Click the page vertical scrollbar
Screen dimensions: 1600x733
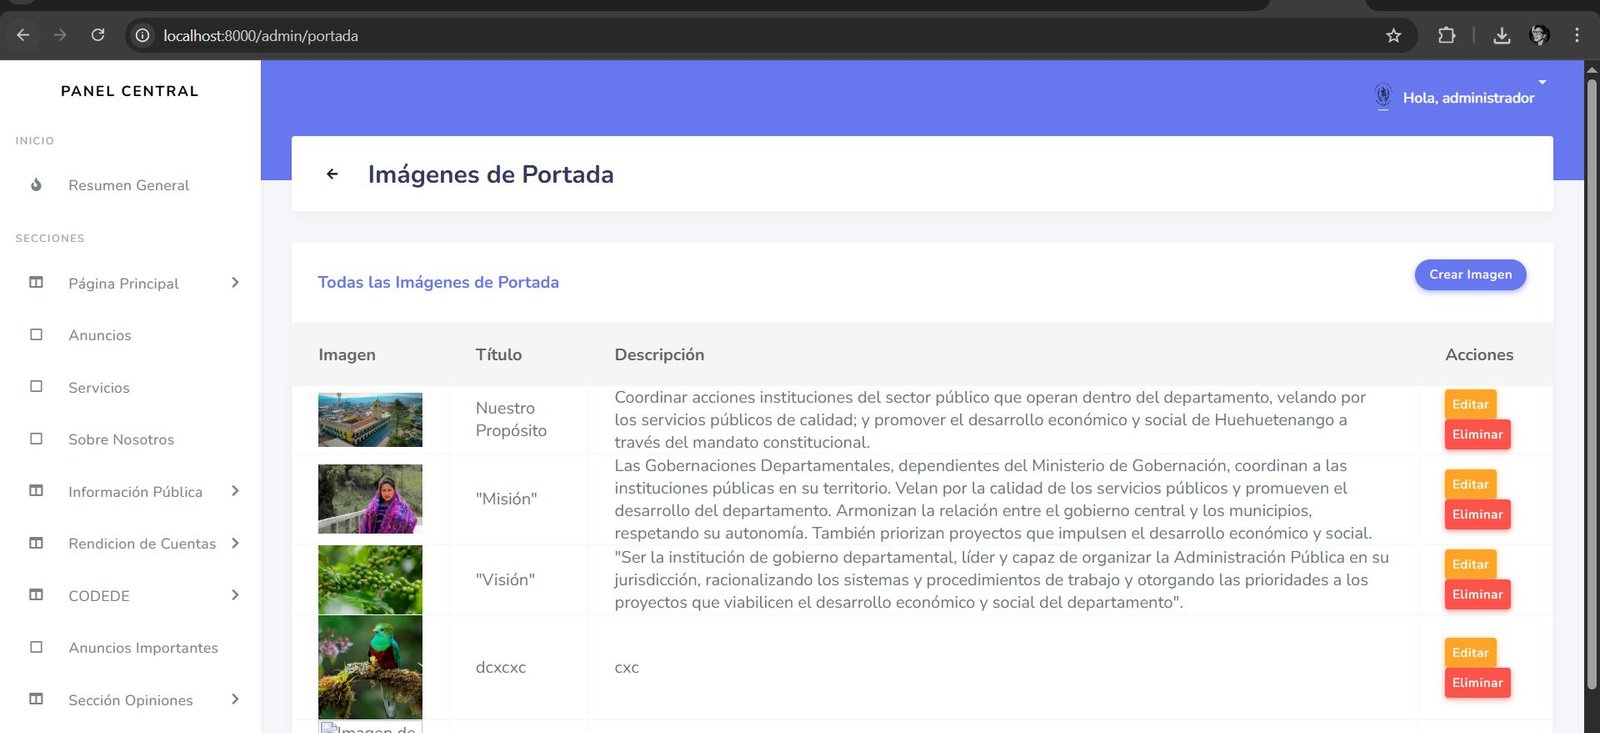1591,380
